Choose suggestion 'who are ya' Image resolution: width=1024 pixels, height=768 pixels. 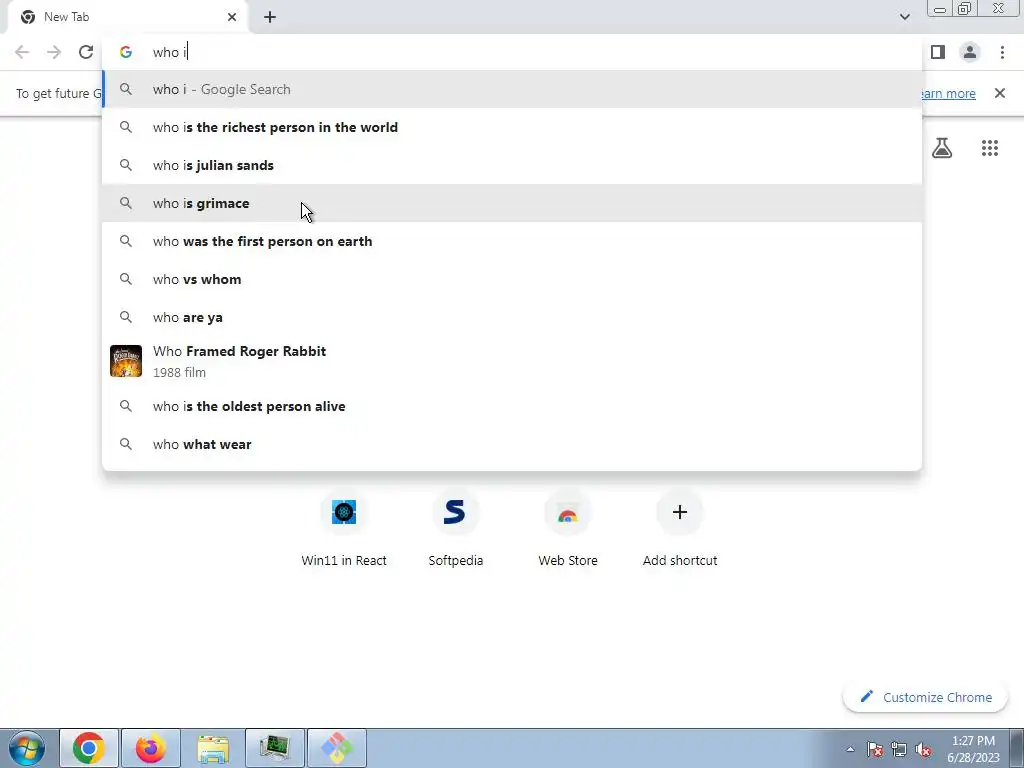pyautogui.click(x=512, y=317)
